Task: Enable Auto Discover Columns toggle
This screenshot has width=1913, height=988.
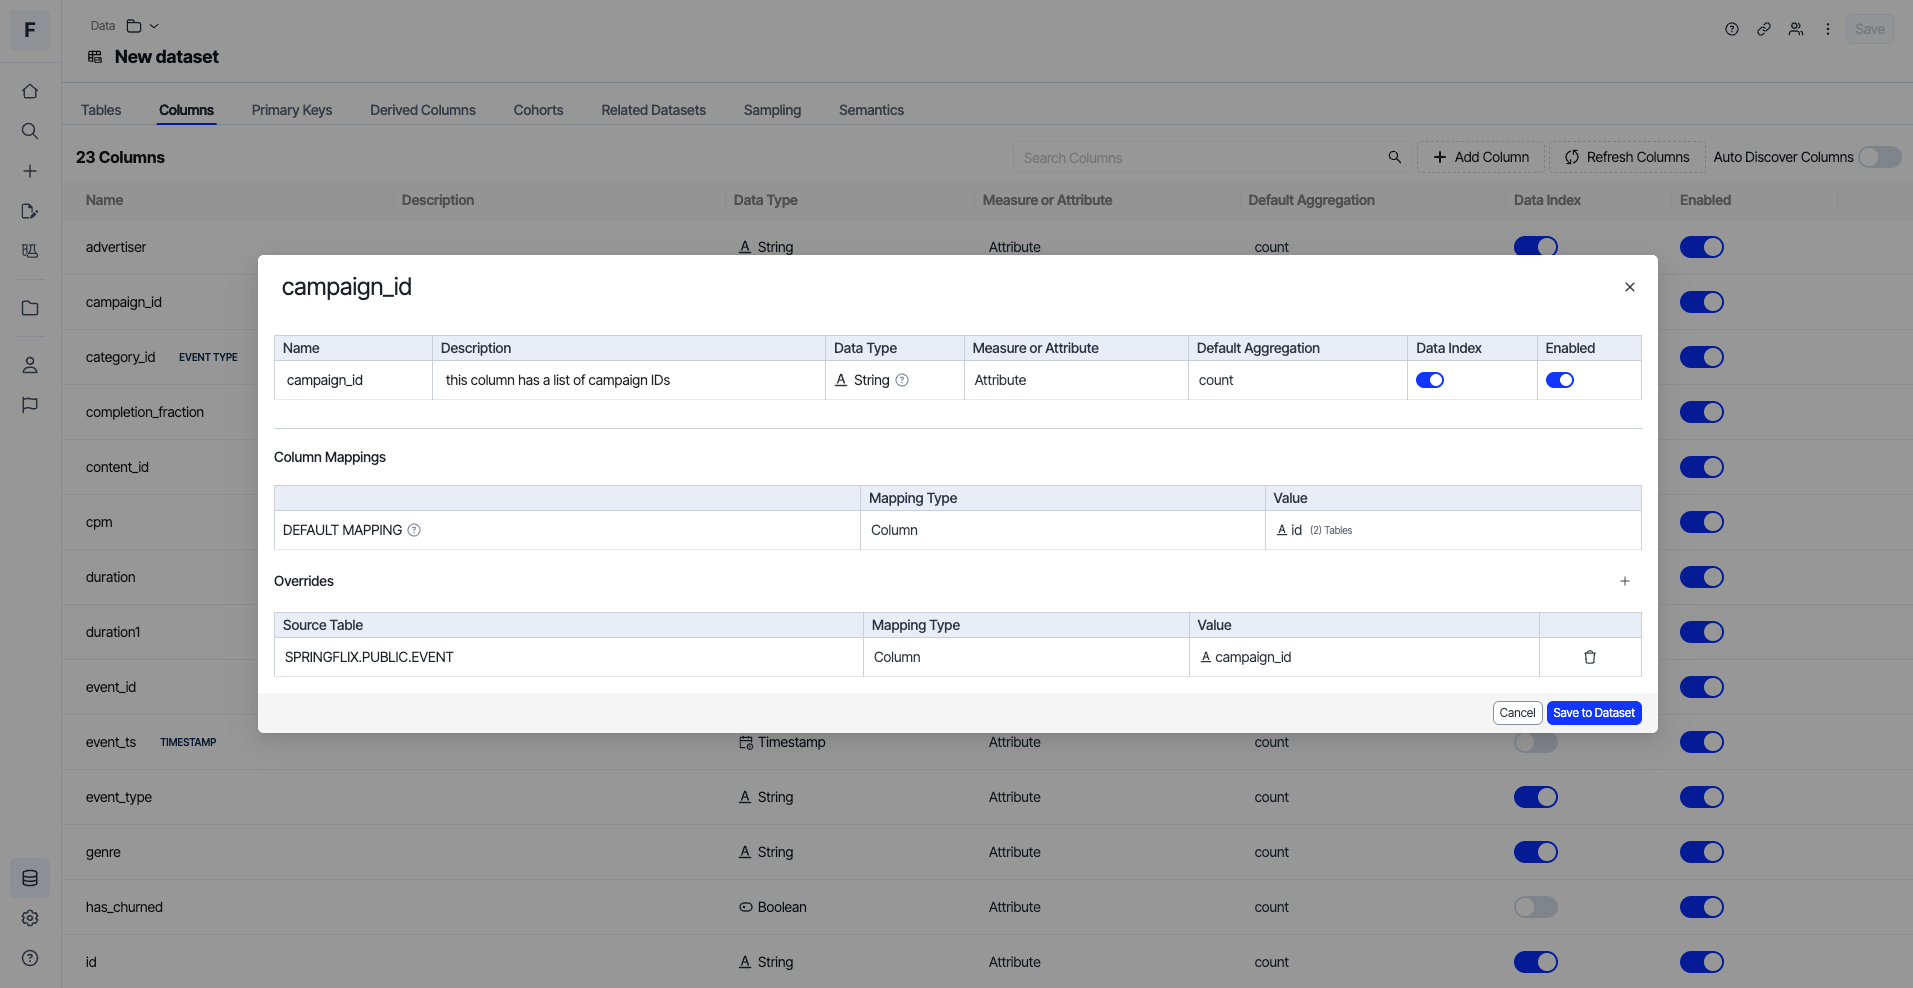Action: (1879, 157)
